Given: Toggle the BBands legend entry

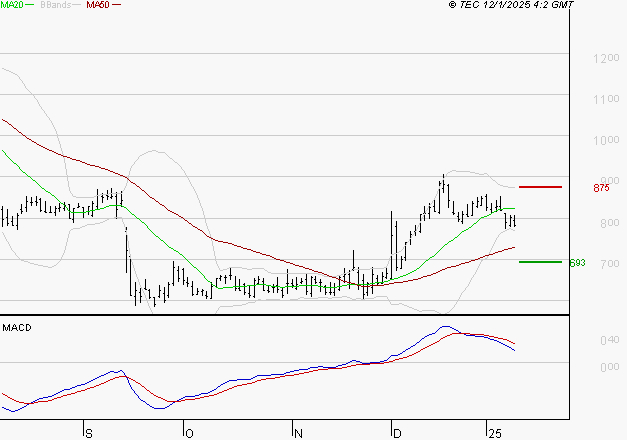Looking at the screenshot, I should click(56, 5).
